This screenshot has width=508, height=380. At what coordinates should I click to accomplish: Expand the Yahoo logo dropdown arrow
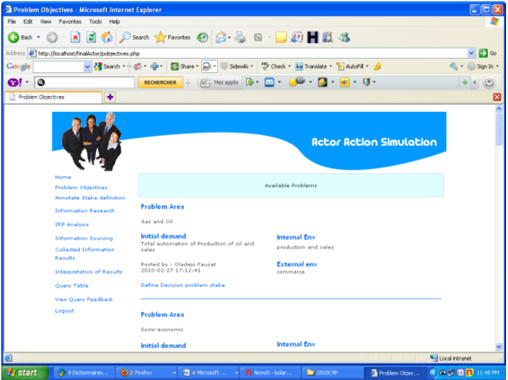tap(27, 82)
